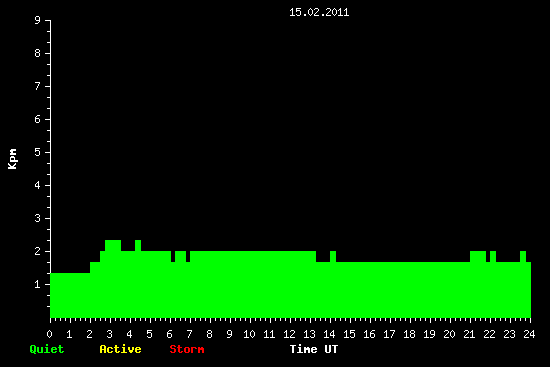Screen dimensions: 550x367
Task: Select the 18 hour tick label
Action: (x=409, y=334)
